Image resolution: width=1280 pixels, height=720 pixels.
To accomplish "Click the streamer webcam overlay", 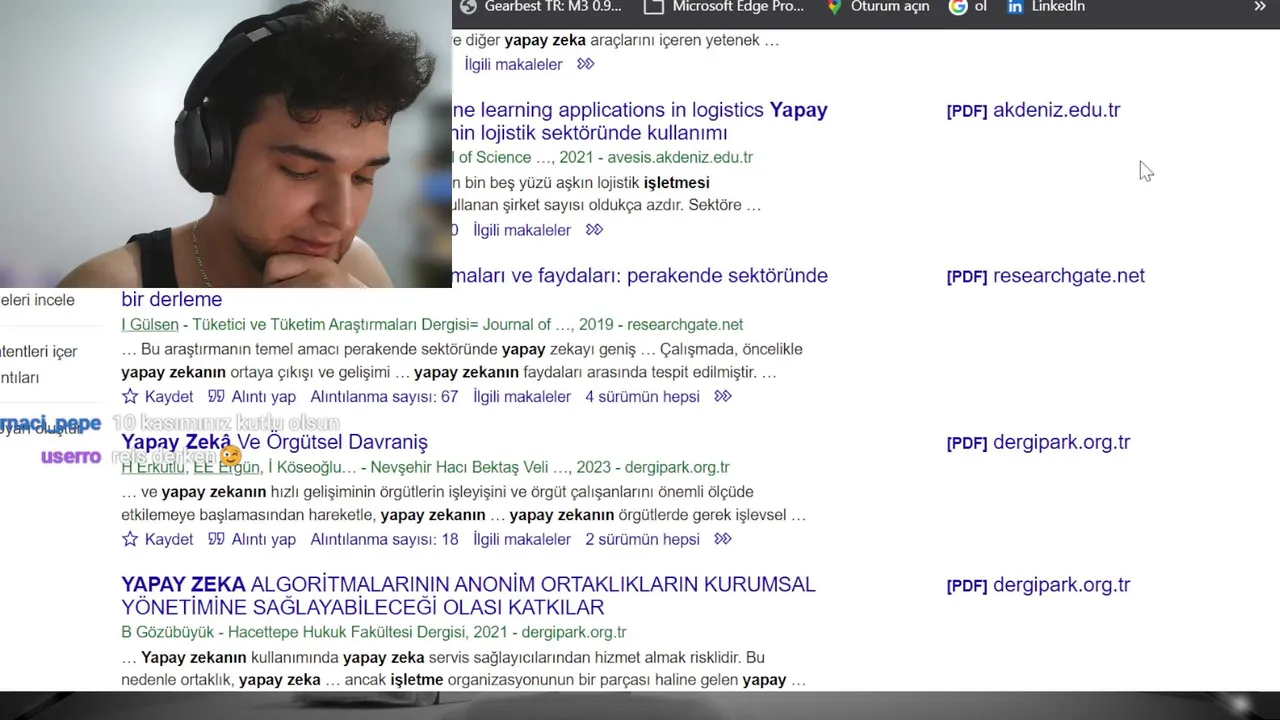I will click(226, 144).
